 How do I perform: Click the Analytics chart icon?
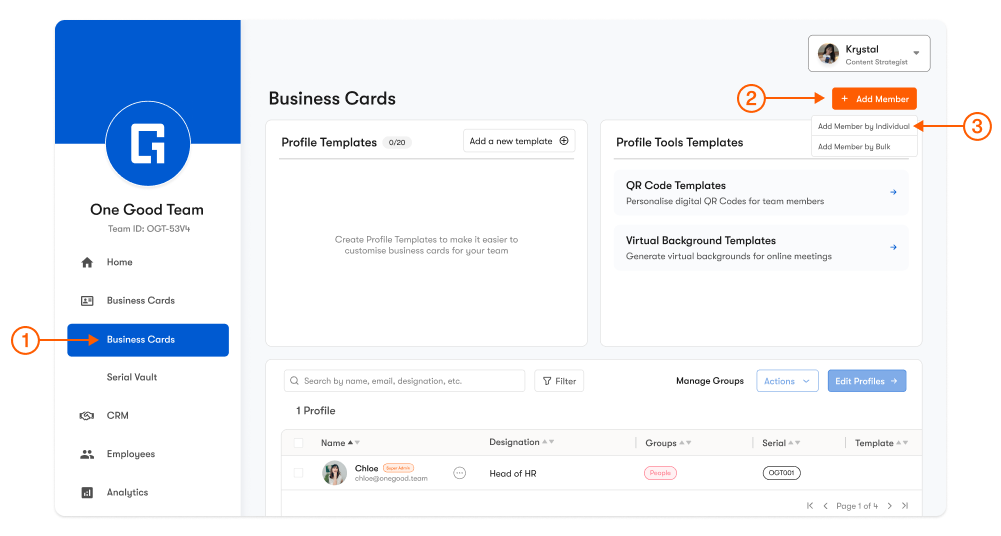pyautogui.click(x=87, y=493)
